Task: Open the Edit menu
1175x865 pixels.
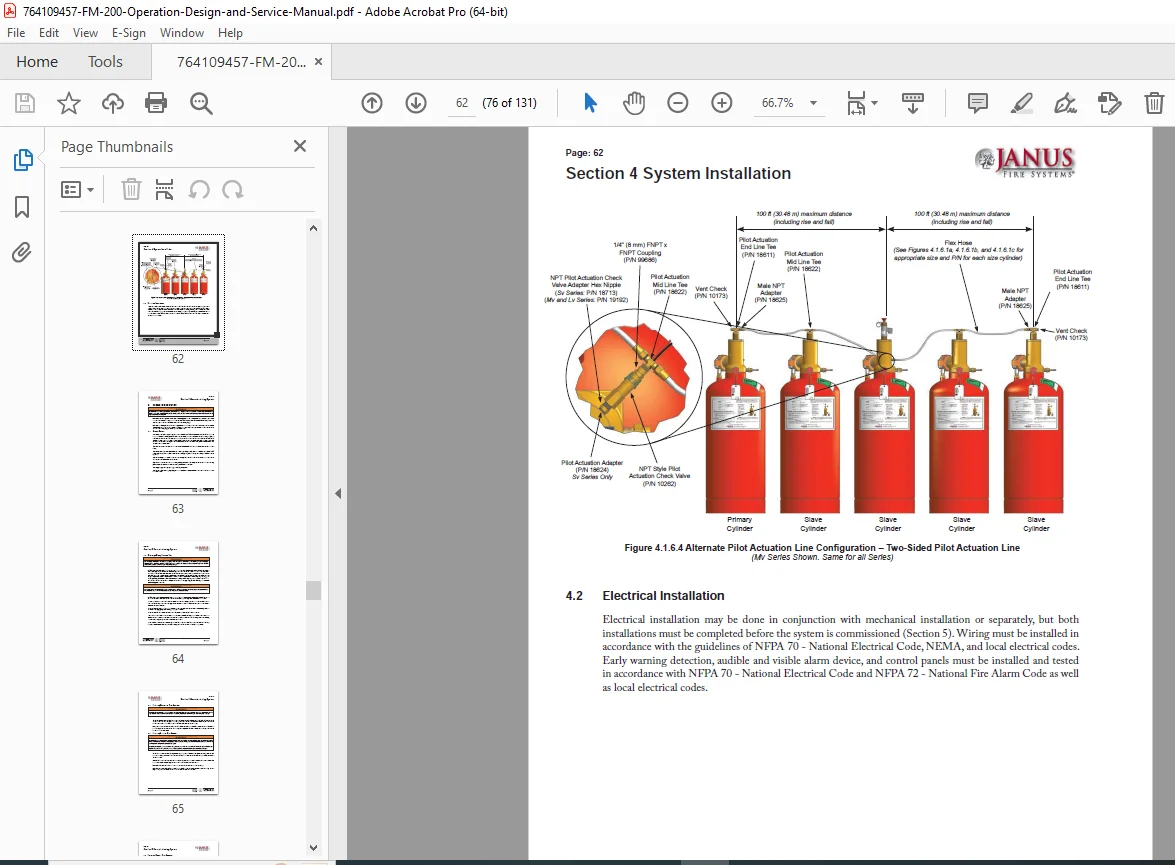Action: pos(49,33)
